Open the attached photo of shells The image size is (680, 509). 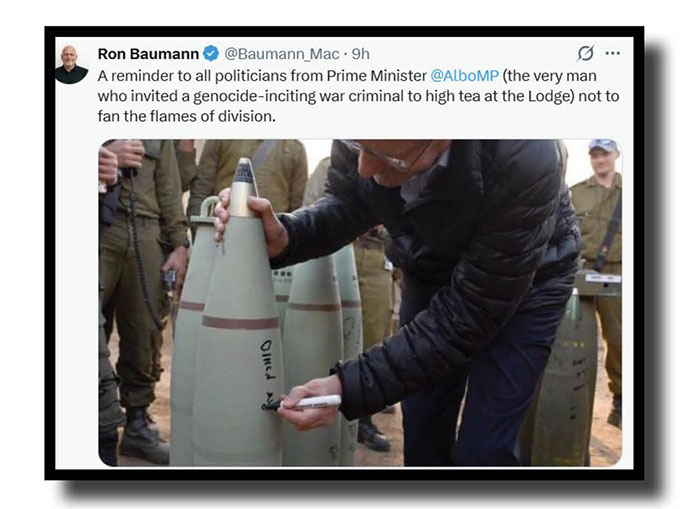pyautogui.click(x=360, y=303)
